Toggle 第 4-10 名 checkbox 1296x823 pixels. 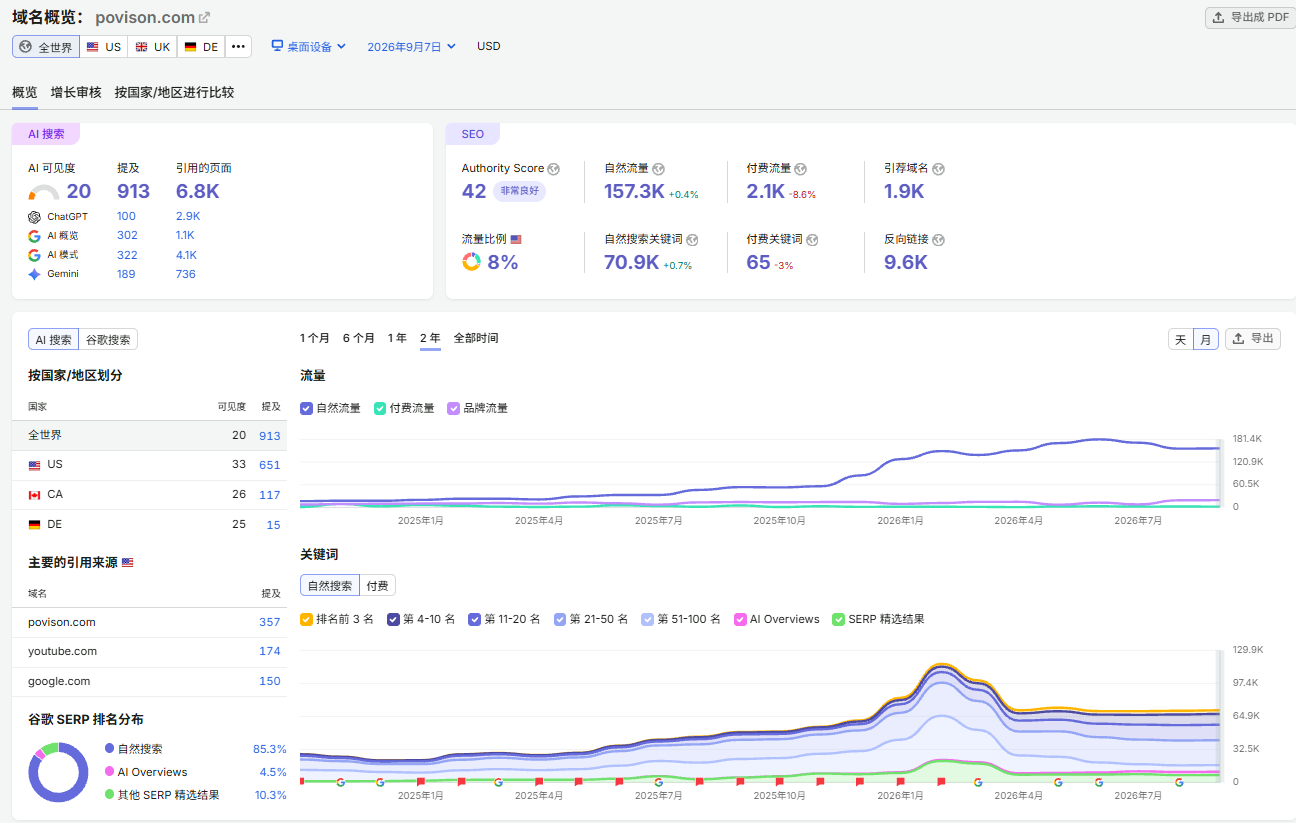tap(393, 619)
